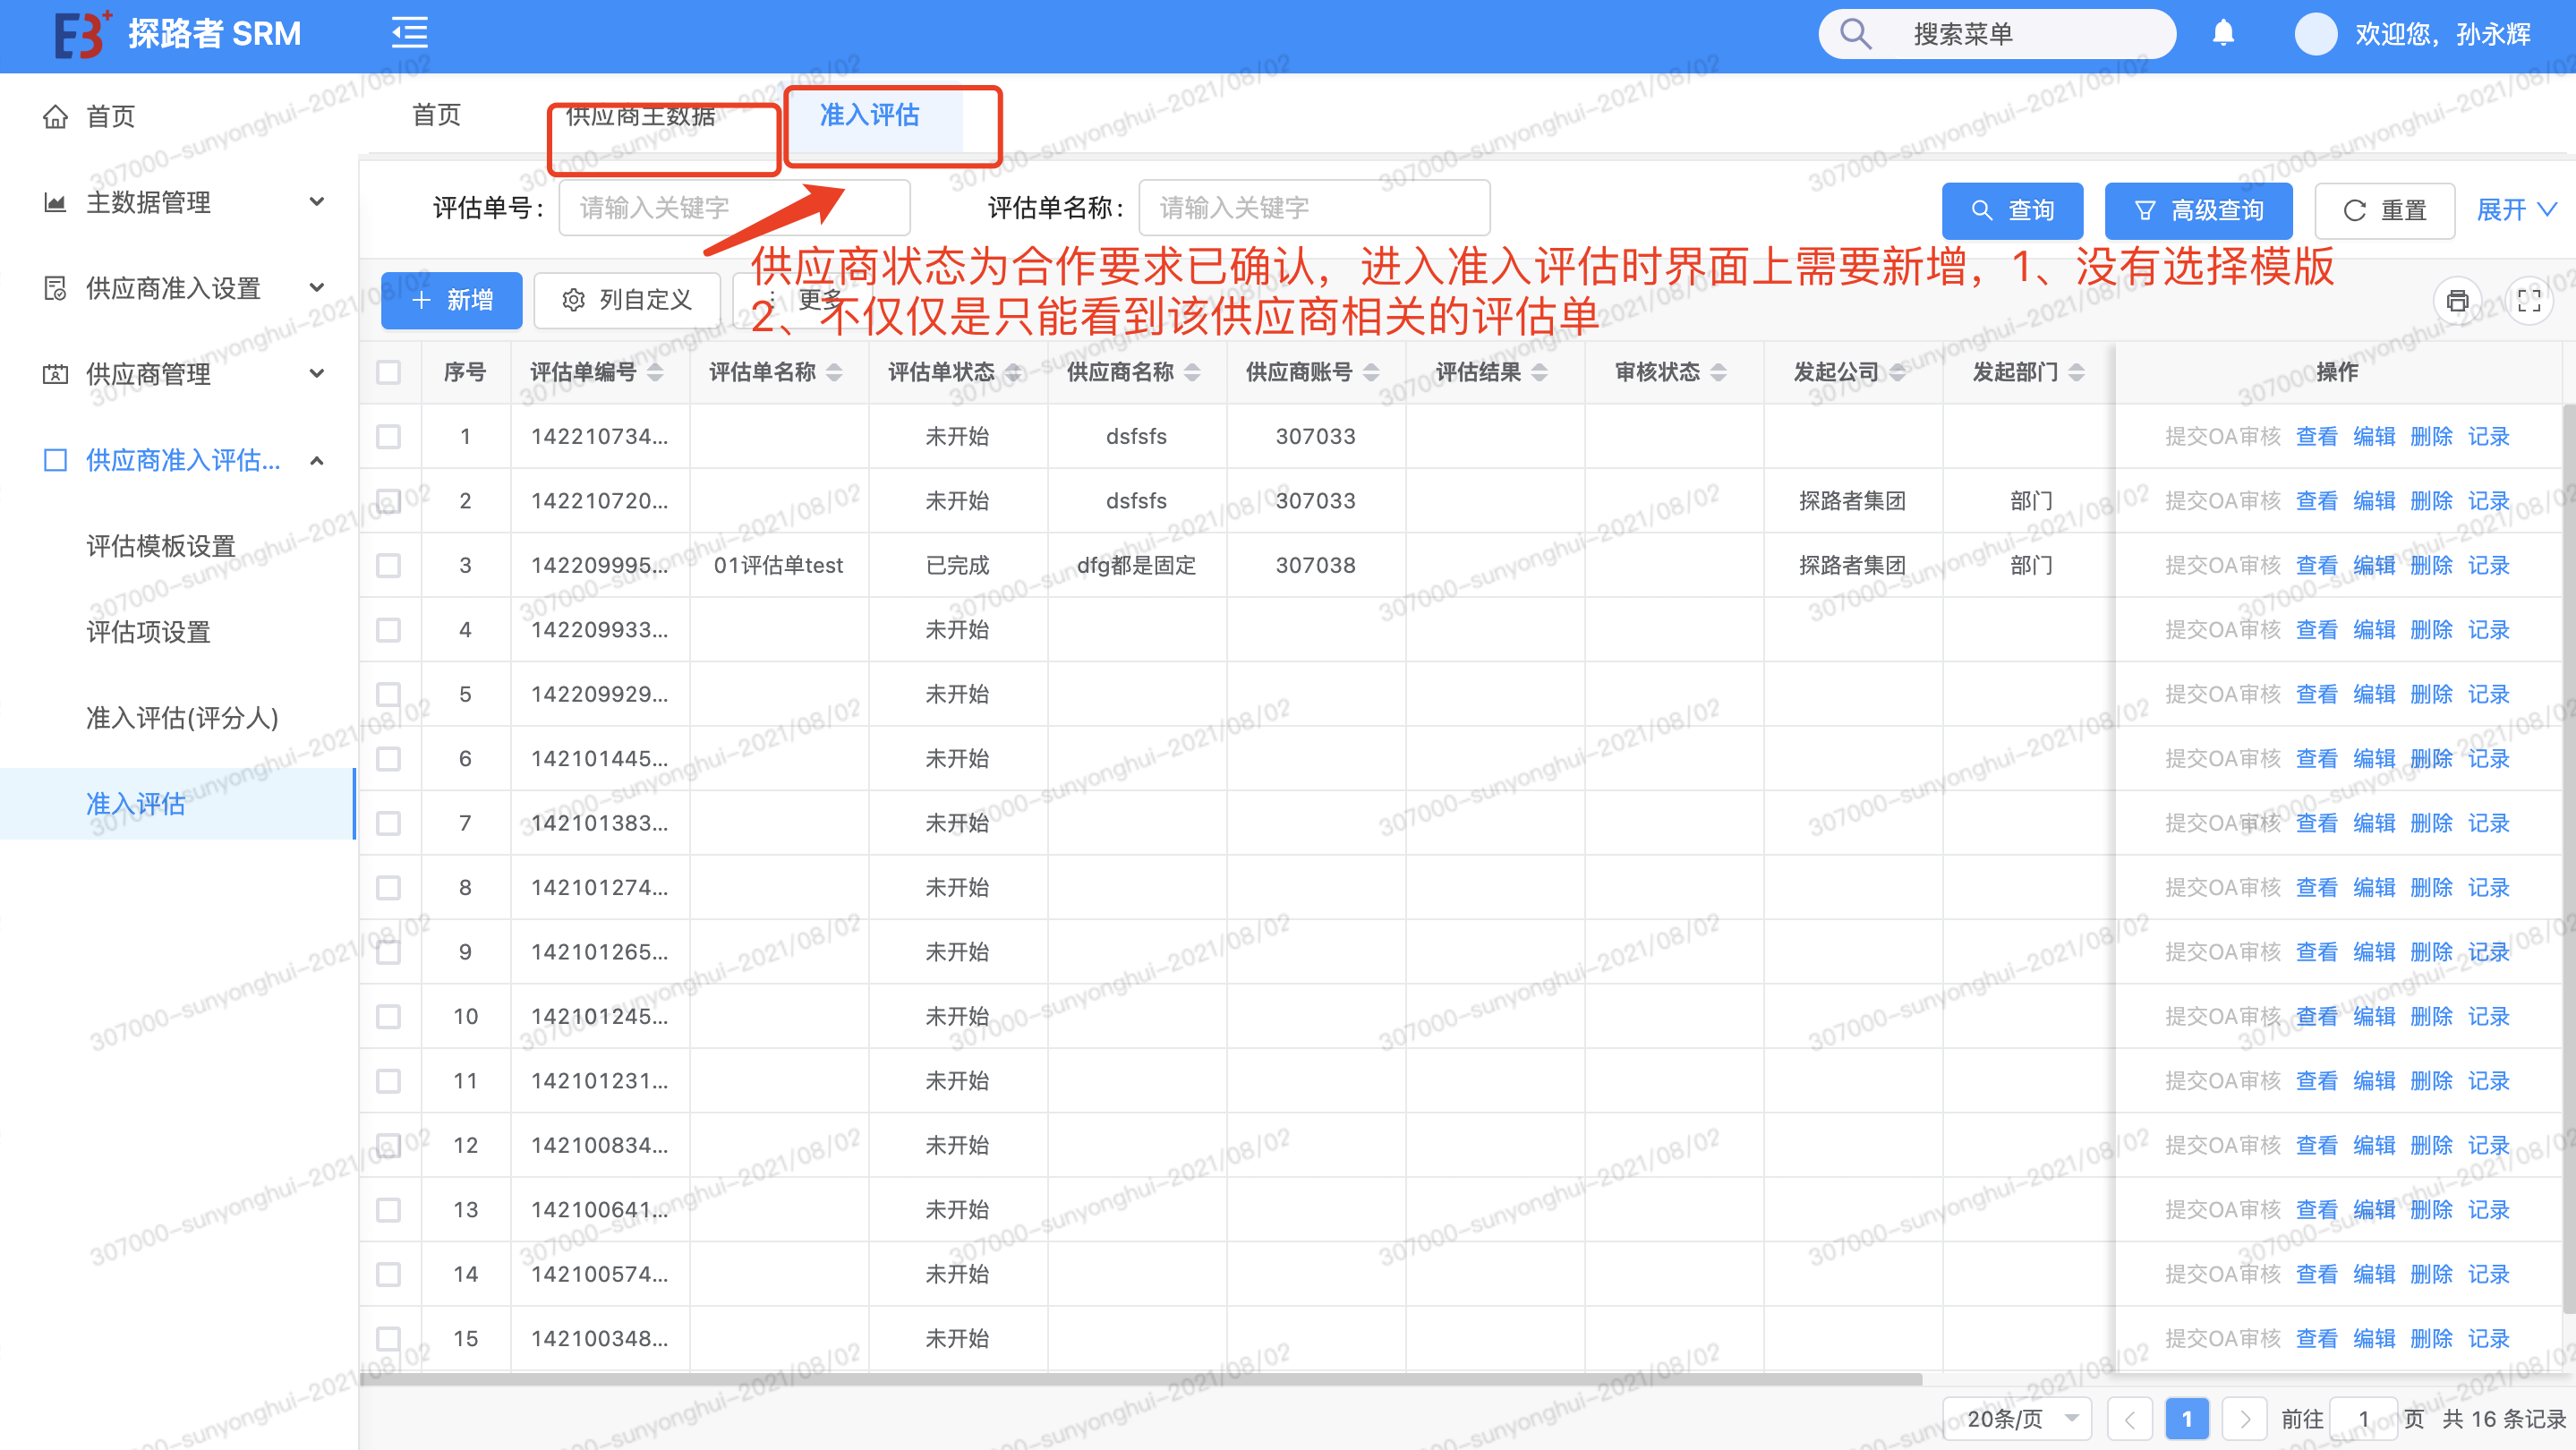Screen dimensions: 2576x1450
Task: Click the print icon above the table
Action: (x=2457, y=300)
